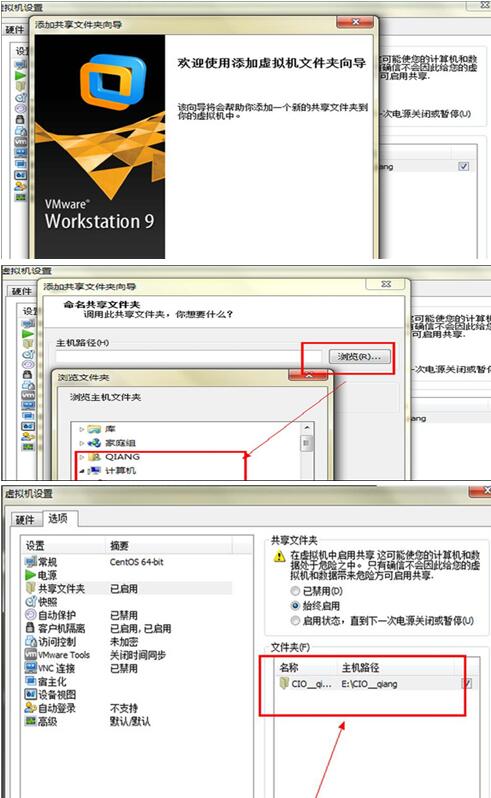The height and width of the screenshot is (798, 491).
Task: Select the 设备视图 icon
Action: click(31, 694)
